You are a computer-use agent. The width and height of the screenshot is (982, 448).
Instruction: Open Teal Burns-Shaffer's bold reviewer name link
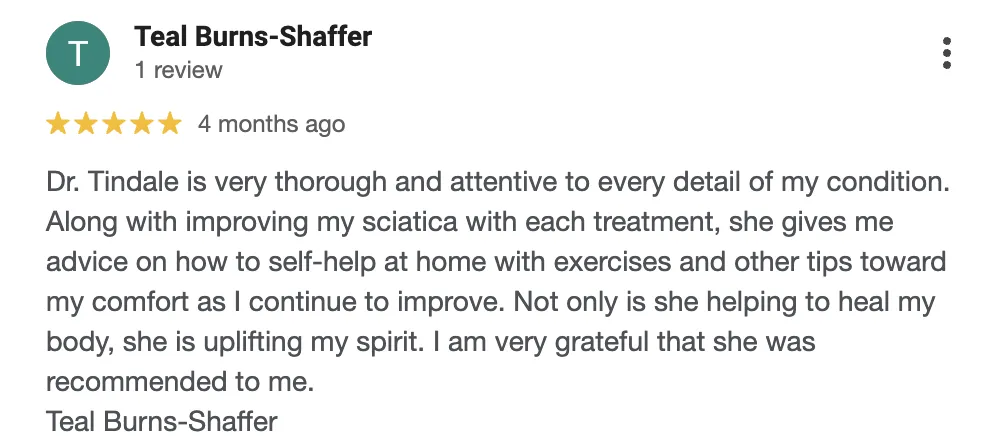pyautogui.click(x=253, y=36)
